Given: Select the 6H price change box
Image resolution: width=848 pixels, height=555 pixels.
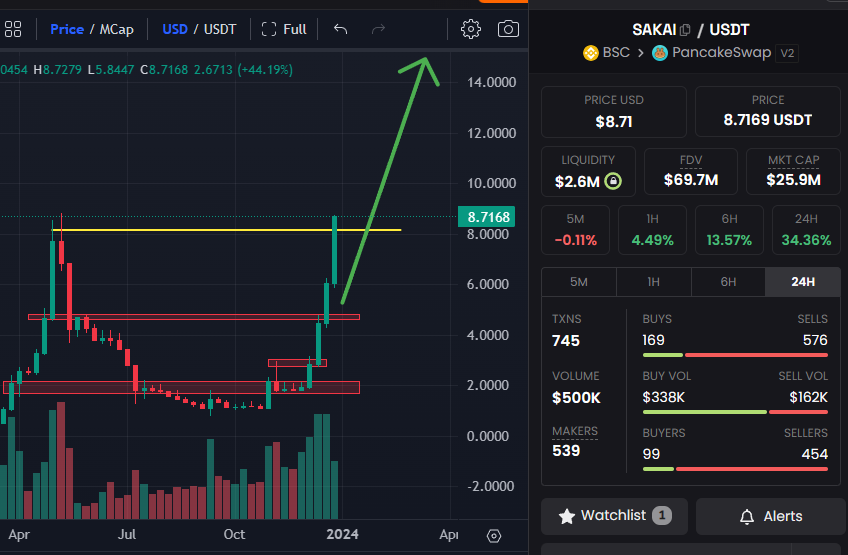Looking at the screenshot, I should (729, 230).
